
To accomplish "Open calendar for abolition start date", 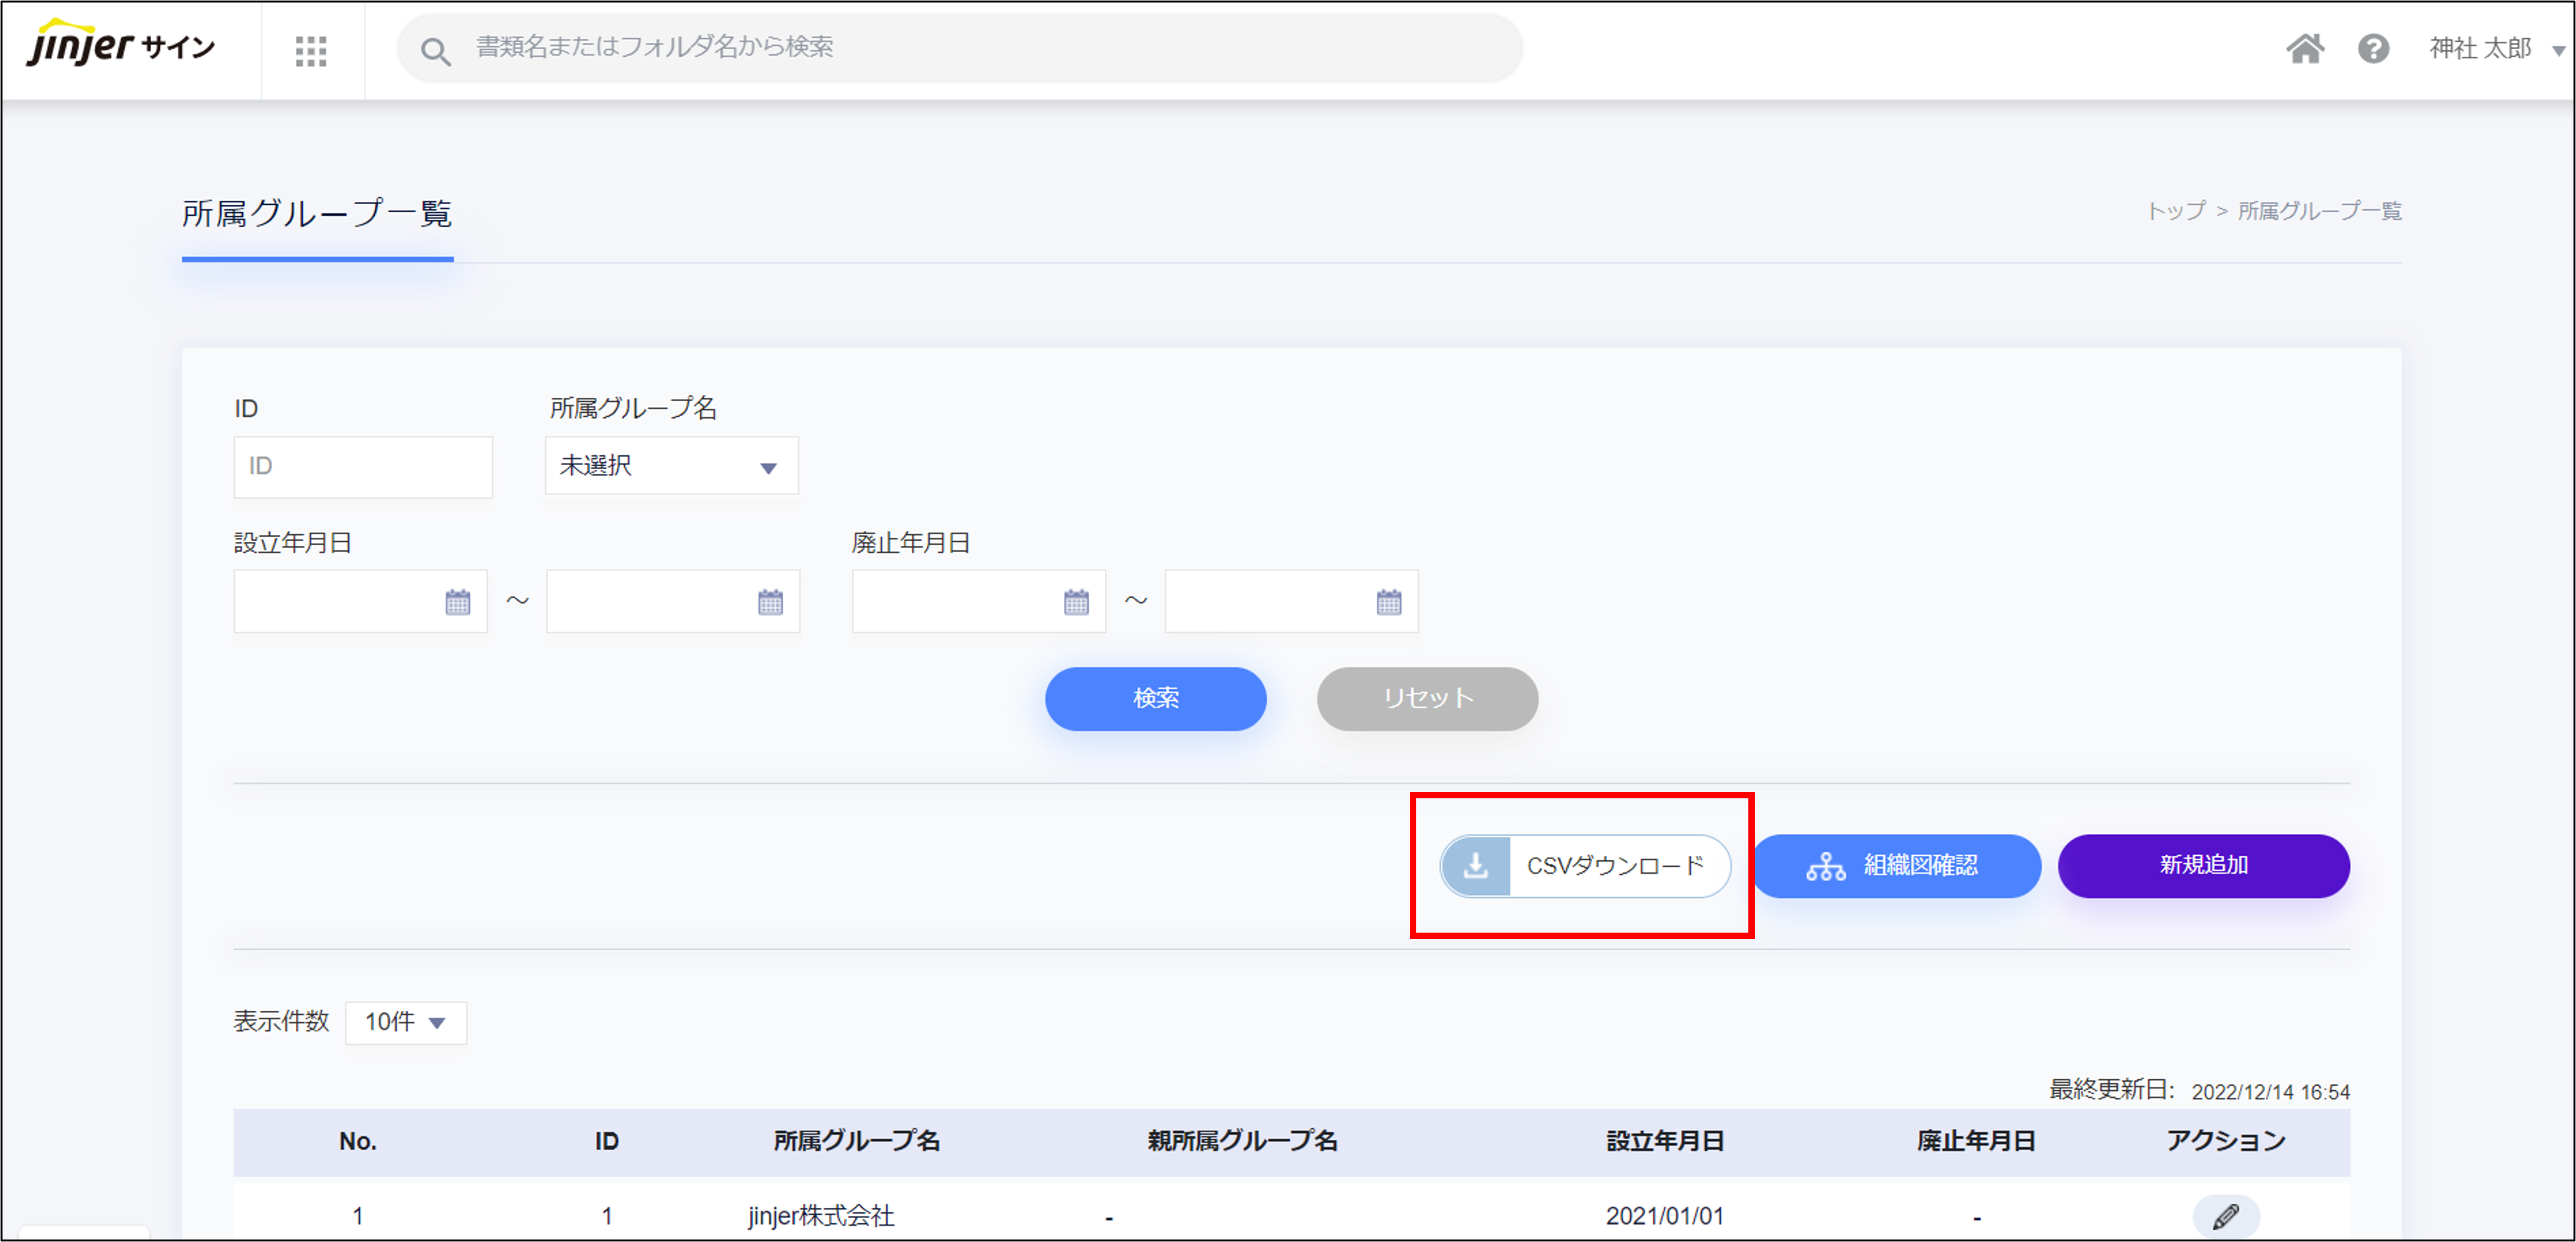I will point(1076,602).
